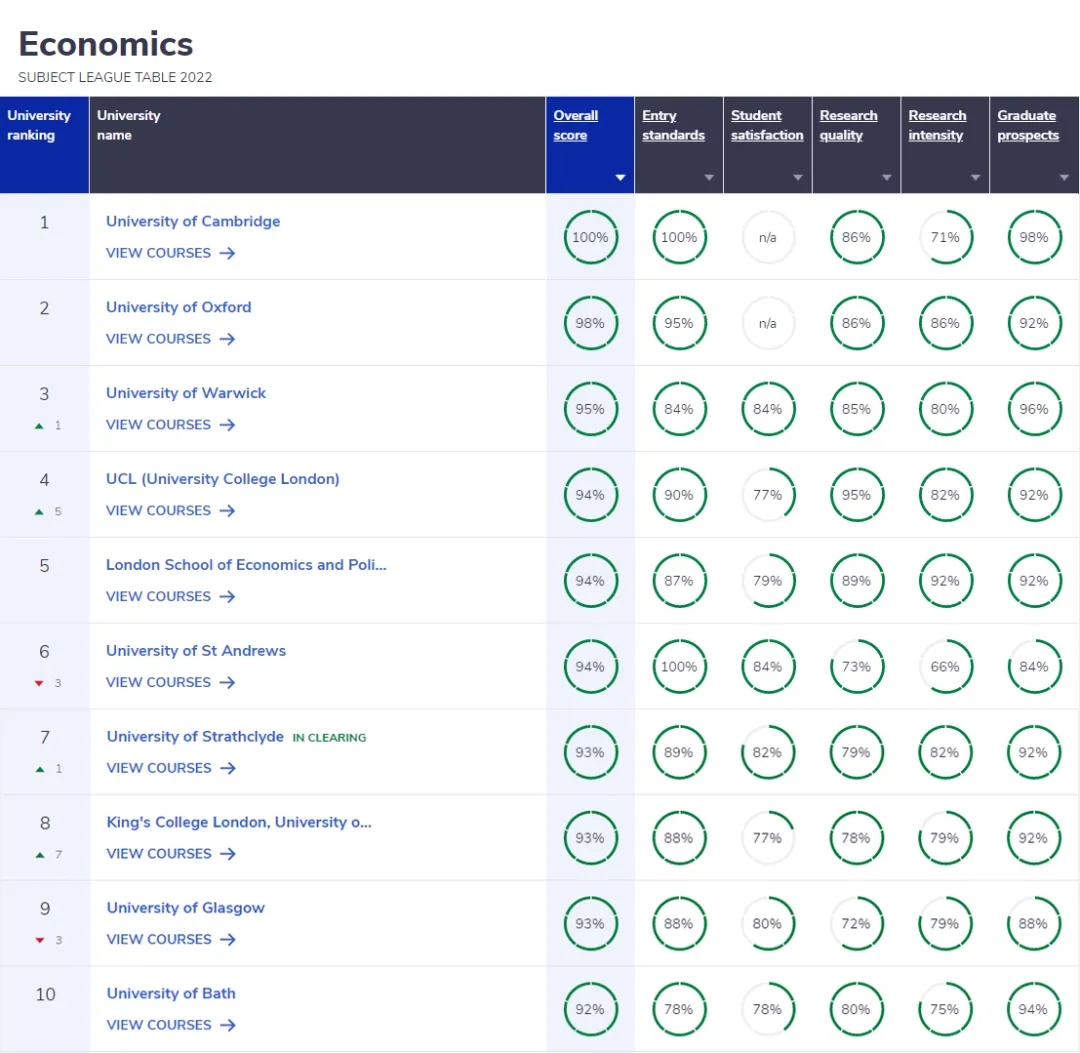Open Student satisfaction column sort arrow
Screen dimensions: 1080x1053
point(798,178)
